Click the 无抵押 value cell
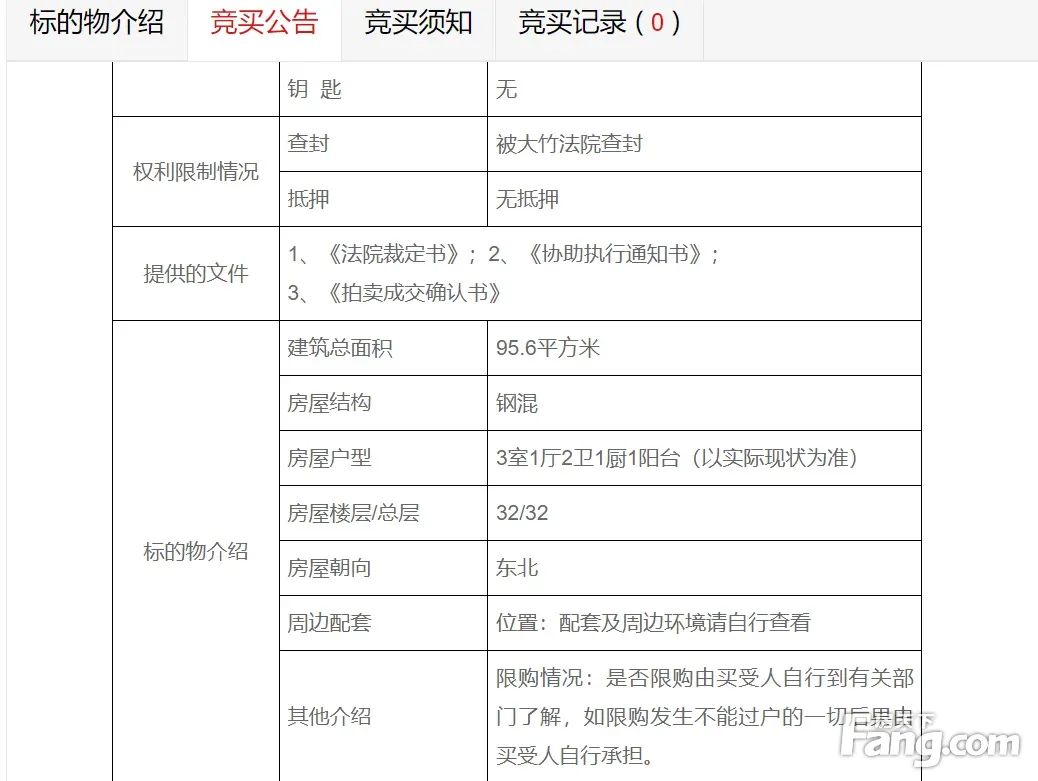This screenshot has width=1038, height=781. coord(527,199)
